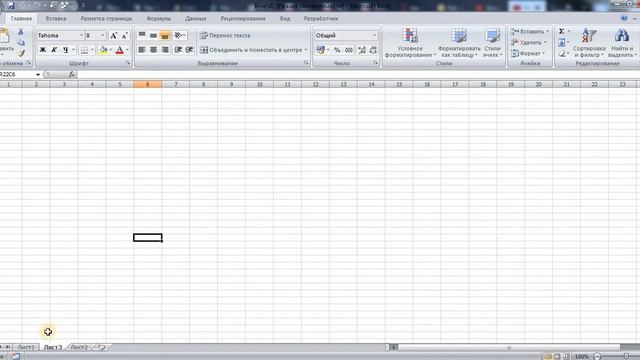The height and width of the screenshot is (360, 640).
Task: Open Стили ячеек gallery
Action: tap(493, 43)
